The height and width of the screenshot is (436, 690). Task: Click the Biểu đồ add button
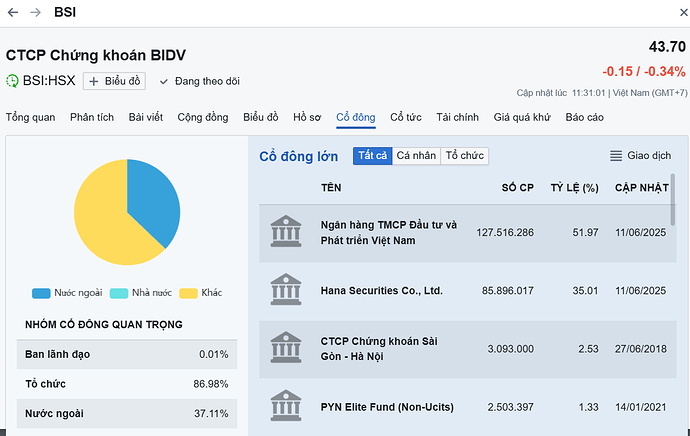[116, 81]
